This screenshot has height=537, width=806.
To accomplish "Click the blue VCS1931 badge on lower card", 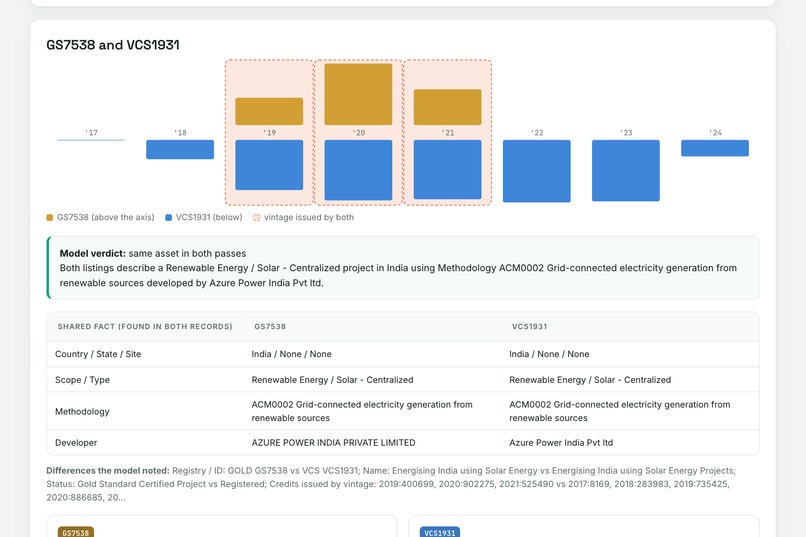I will coord(439,532).
